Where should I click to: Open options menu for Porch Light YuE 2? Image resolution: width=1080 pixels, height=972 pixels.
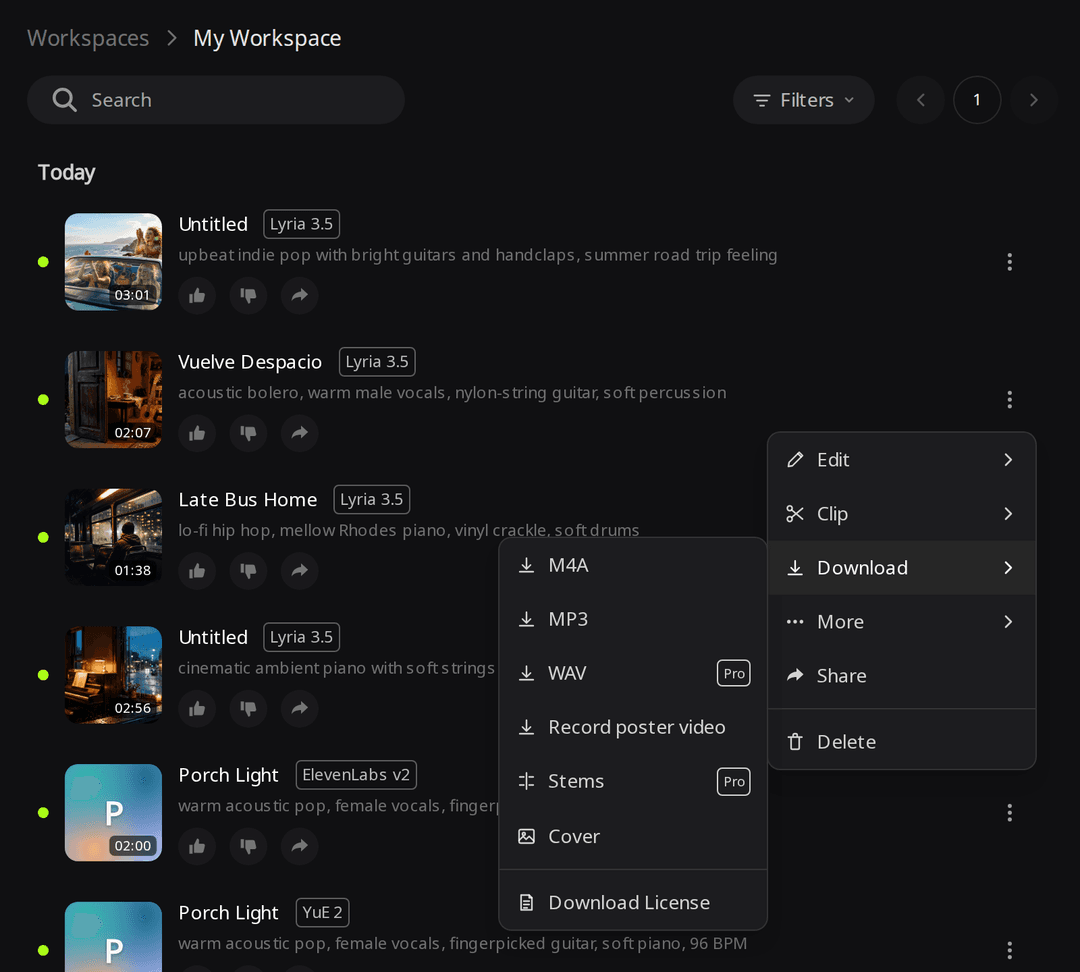(x=1010, y=951)
